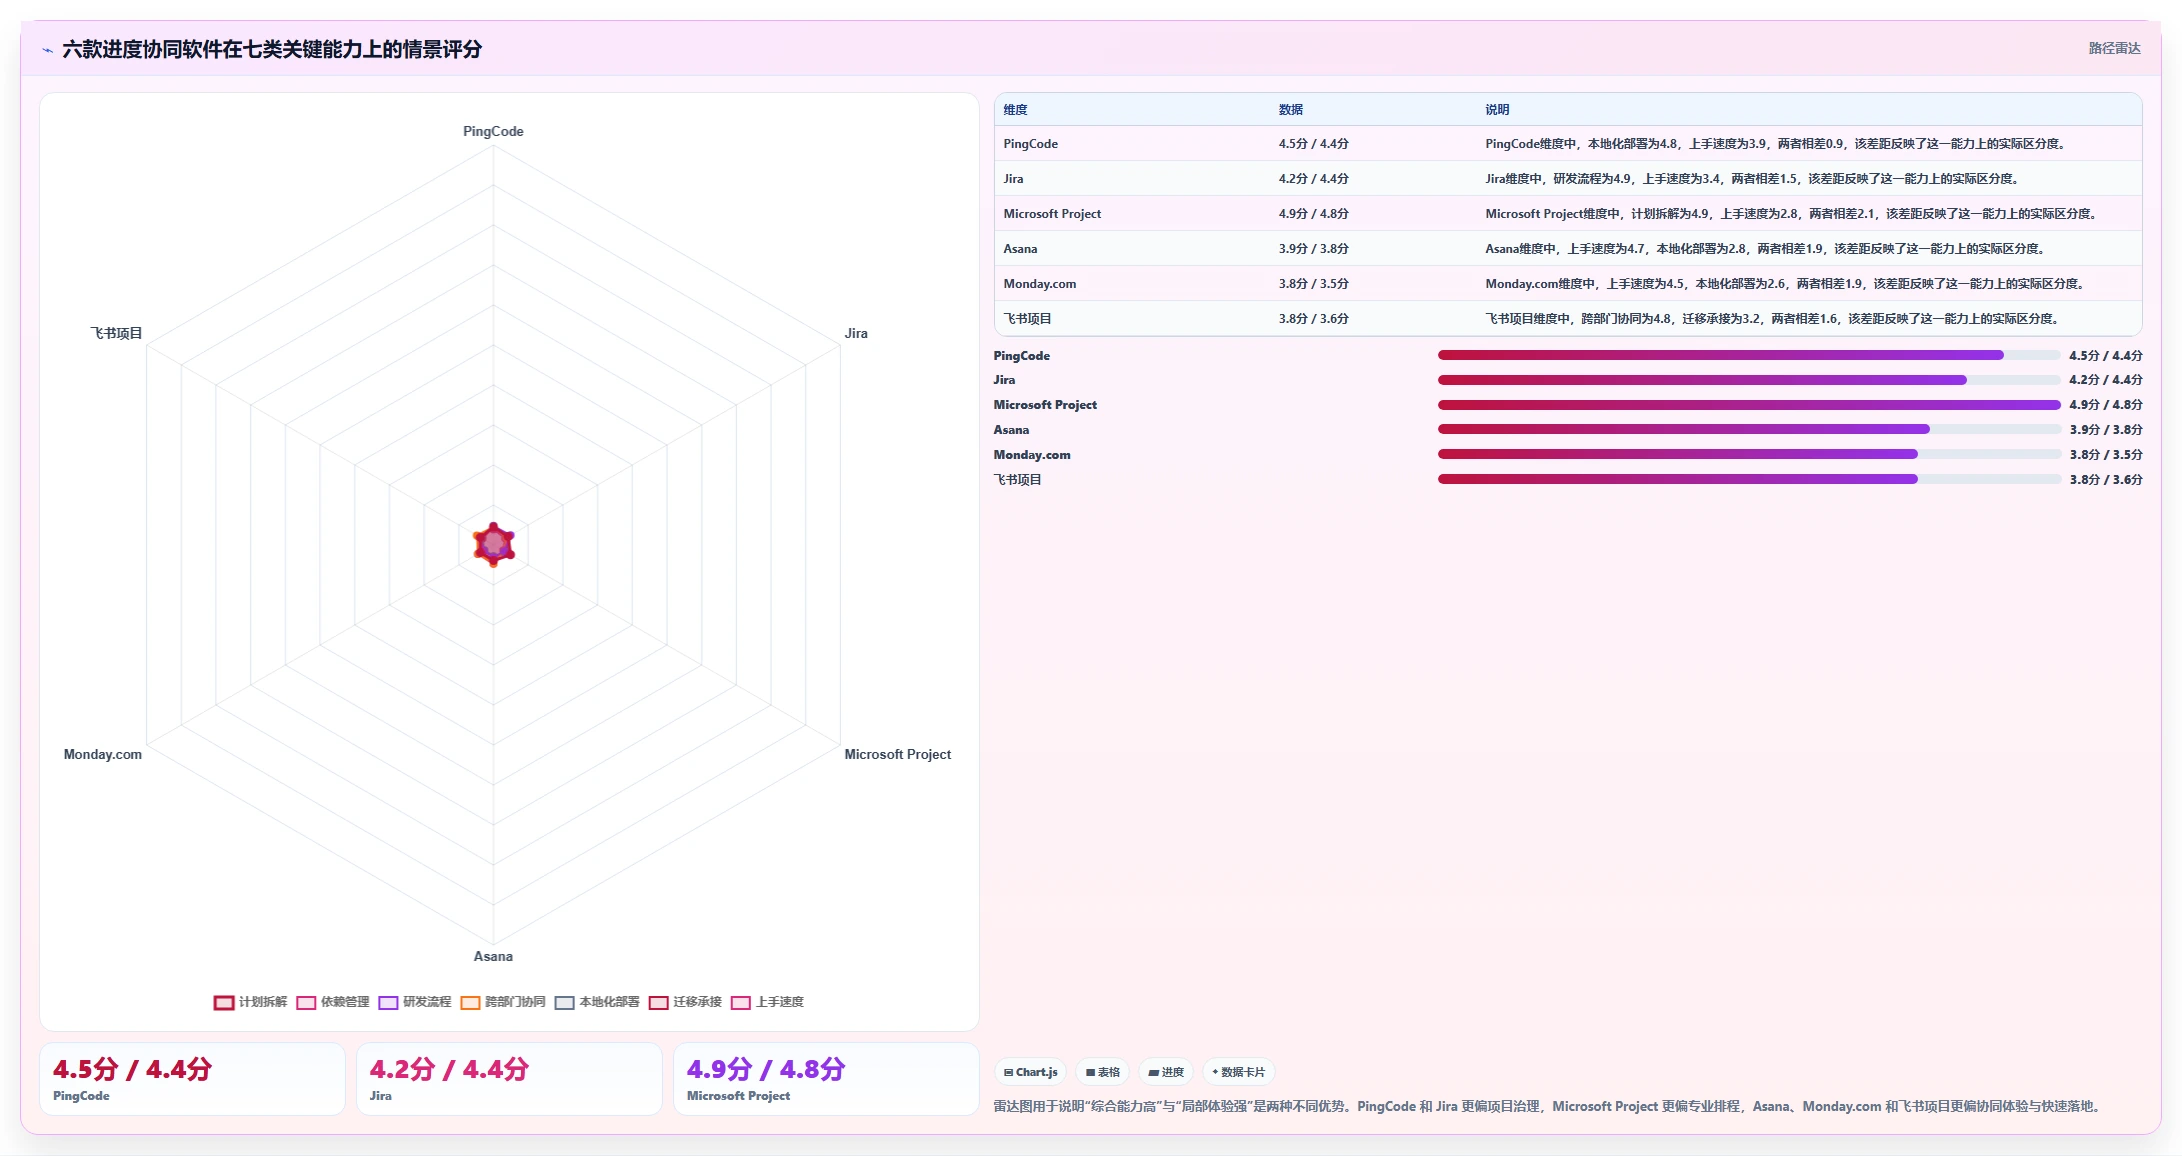Click the Asana radar axis label

[x=493, y=956]
